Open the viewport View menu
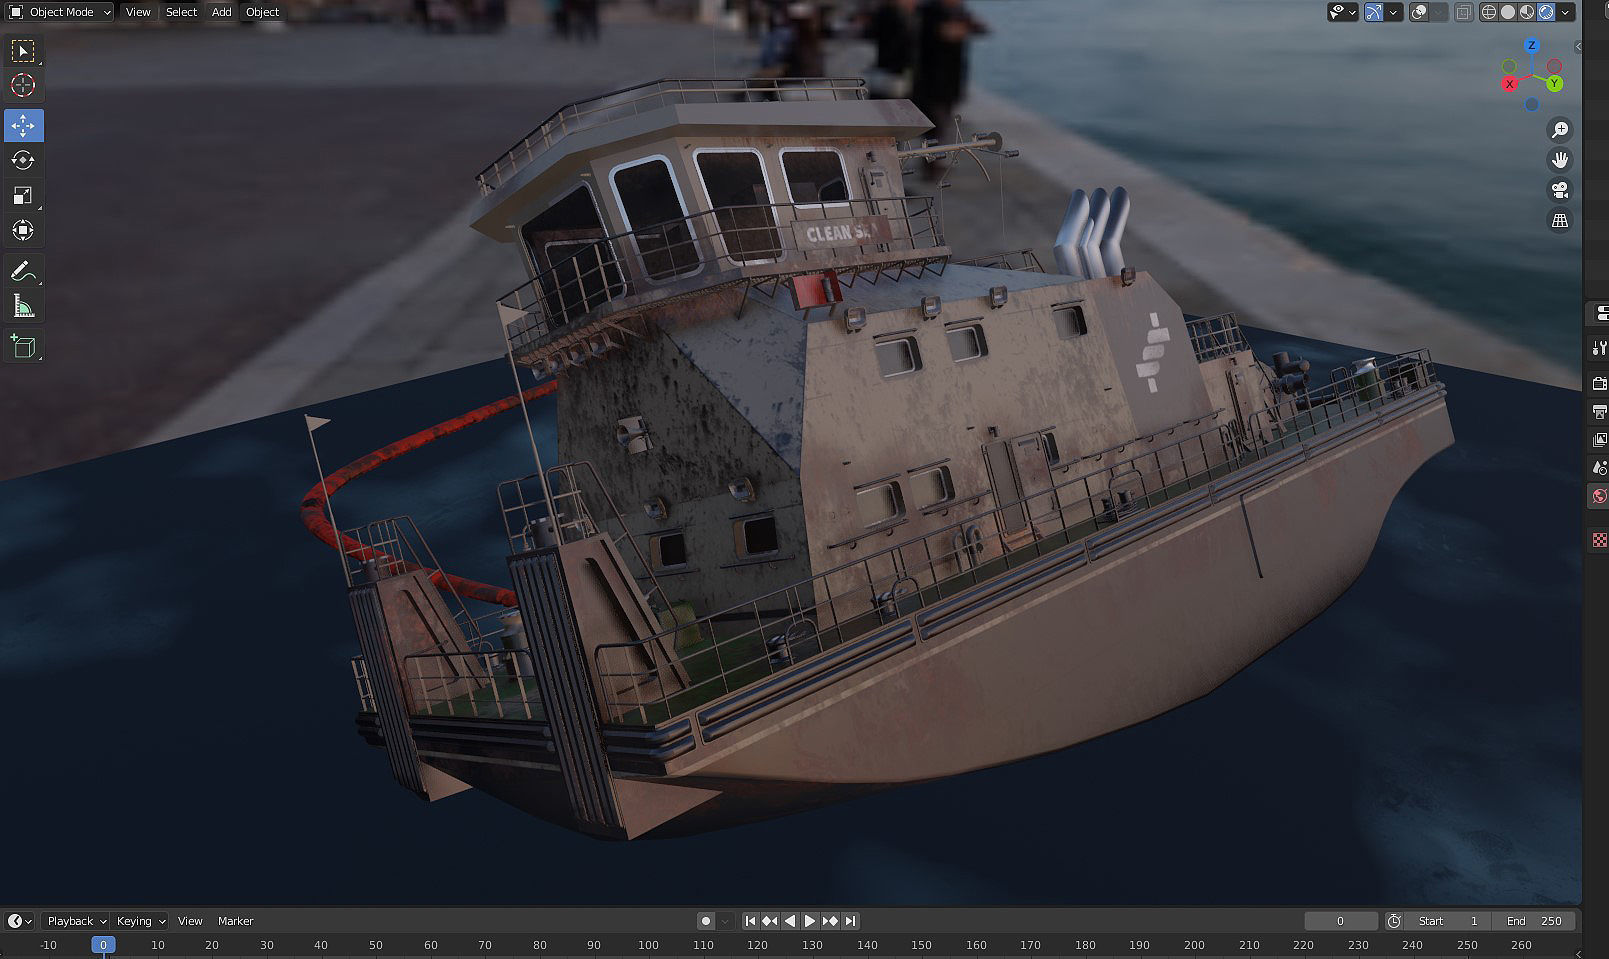Screen dimensions: 1609x959 pos(138,12)
